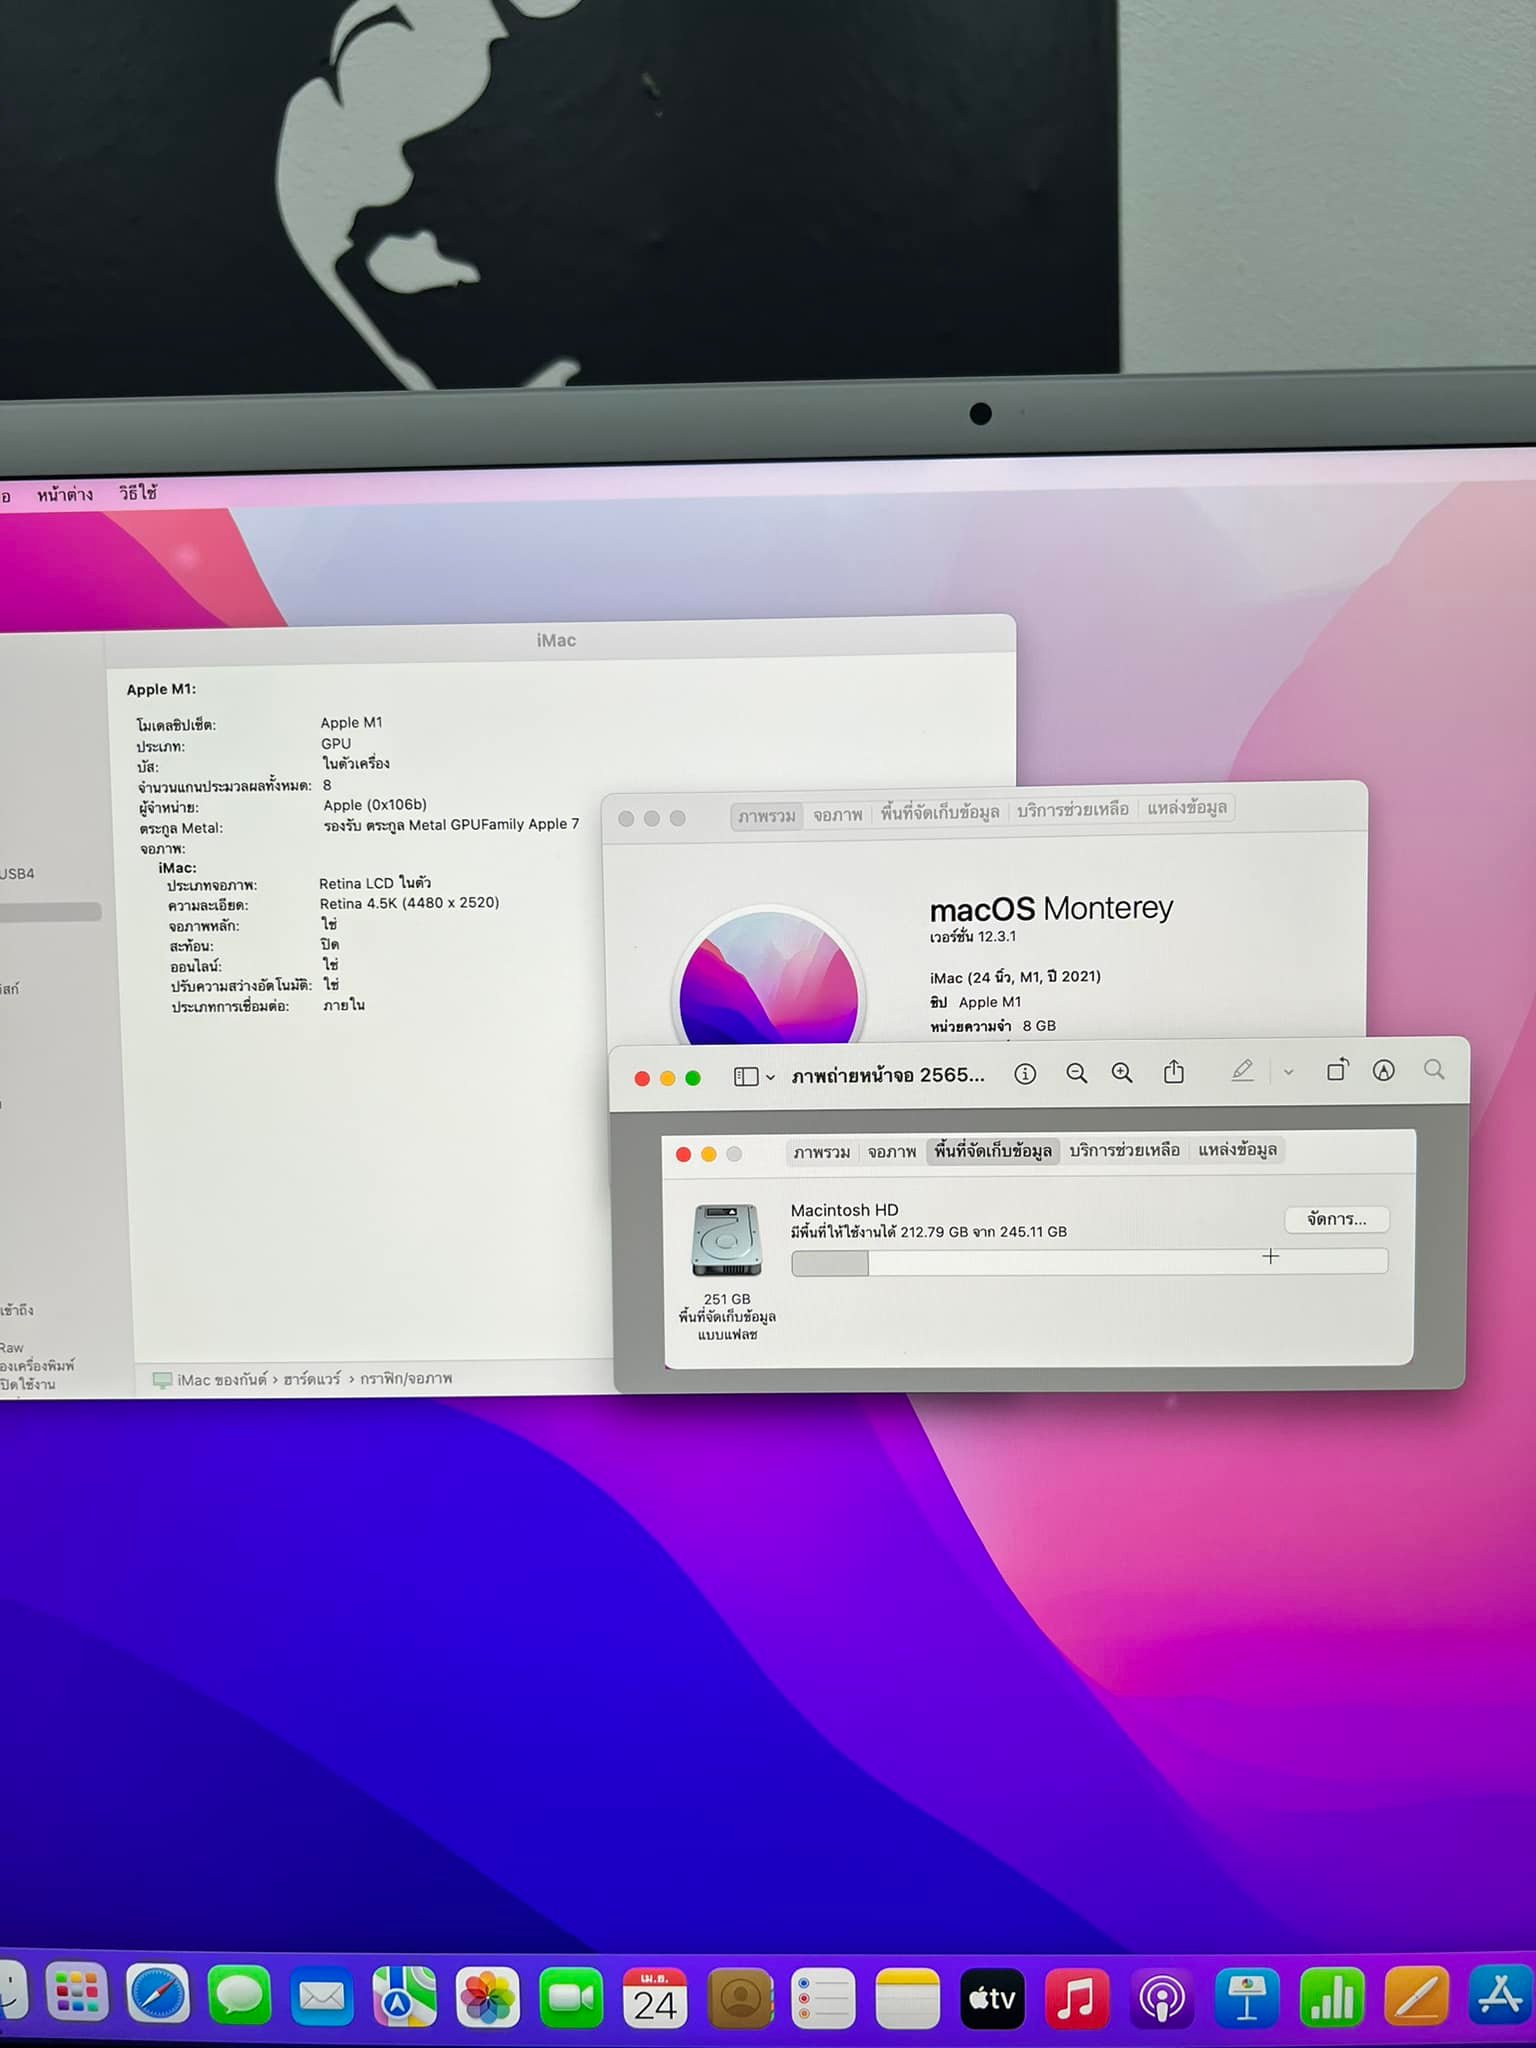Image resolution: width=1536 pixels, height=2048 pixels.
Task: Click the Macintosh HD storage usage bar
Action: point(1088,1262)
